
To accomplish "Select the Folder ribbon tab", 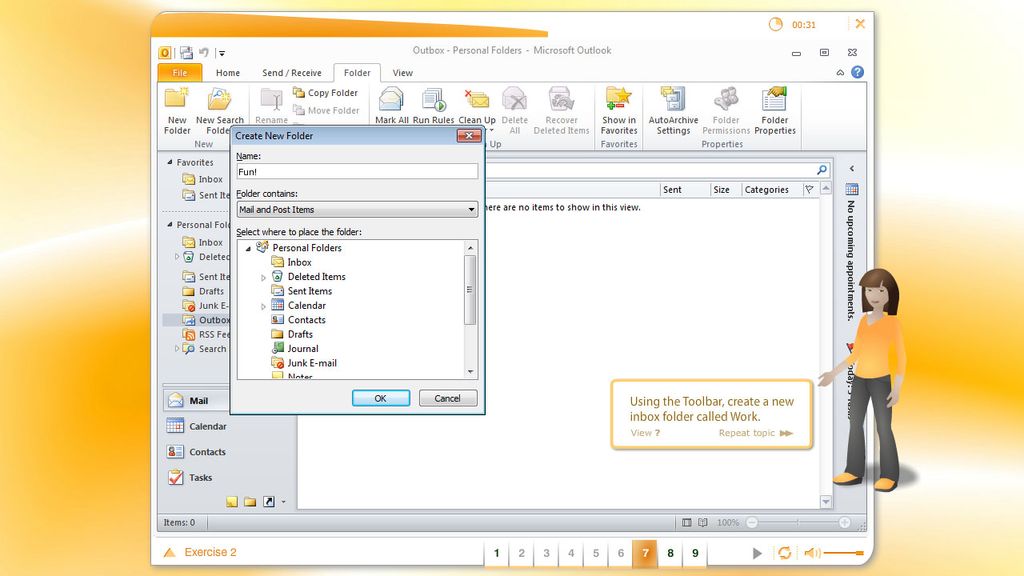I will click(x=357, y=72).
